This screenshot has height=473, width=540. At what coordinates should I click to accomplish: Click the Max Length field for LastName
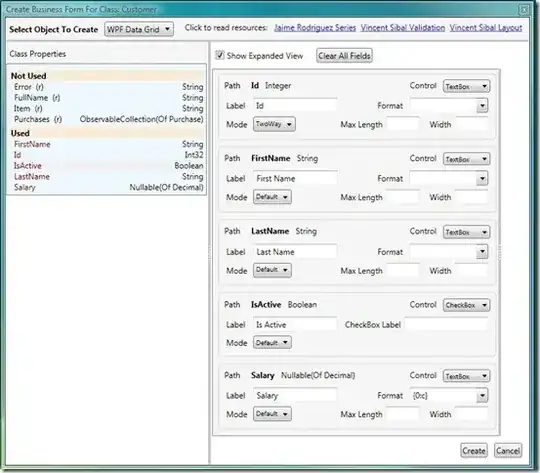tap(403, 271)
